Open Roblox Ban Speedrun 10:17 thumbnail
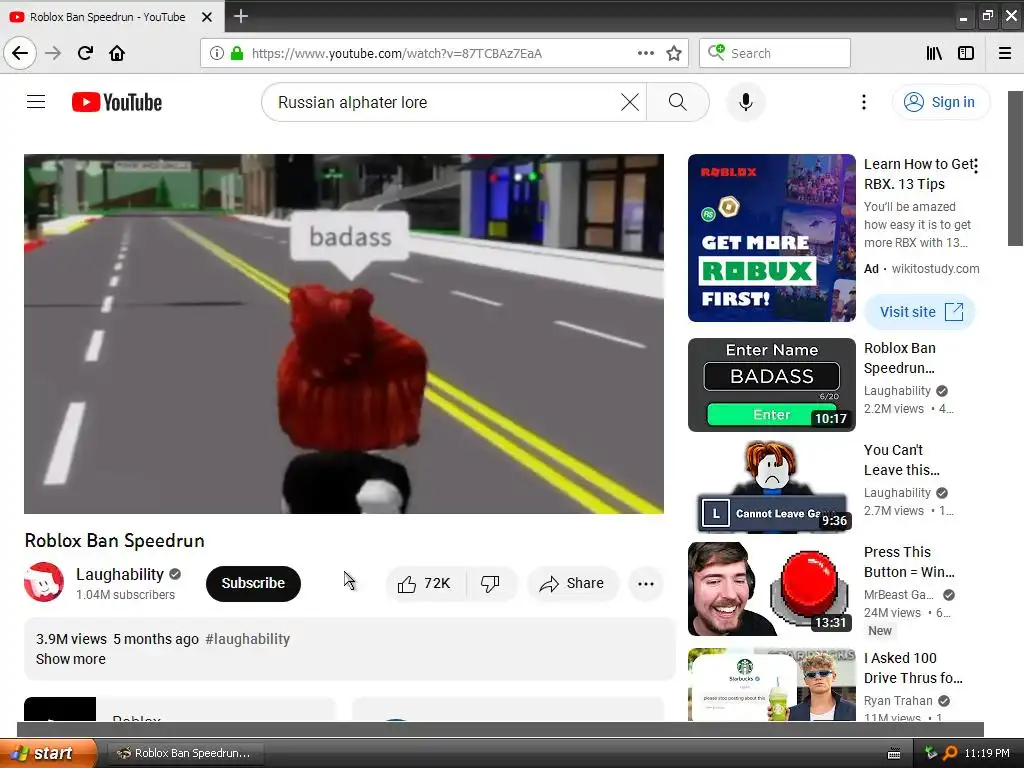The height and width of the screenshot is (768, 1024). [x=771, y=385]
